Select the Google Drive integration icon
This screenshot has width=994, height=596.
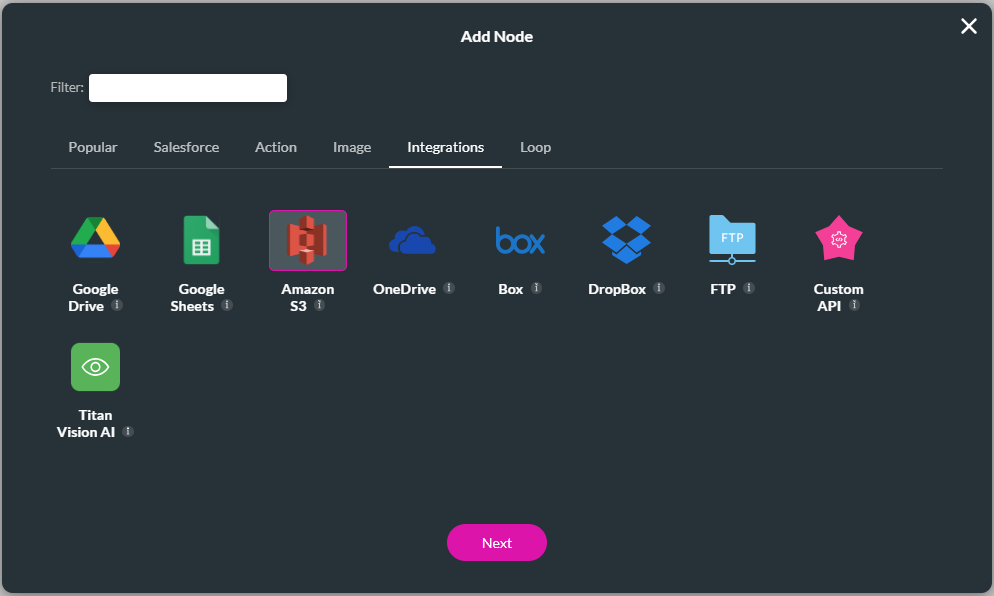click(95, 239)
